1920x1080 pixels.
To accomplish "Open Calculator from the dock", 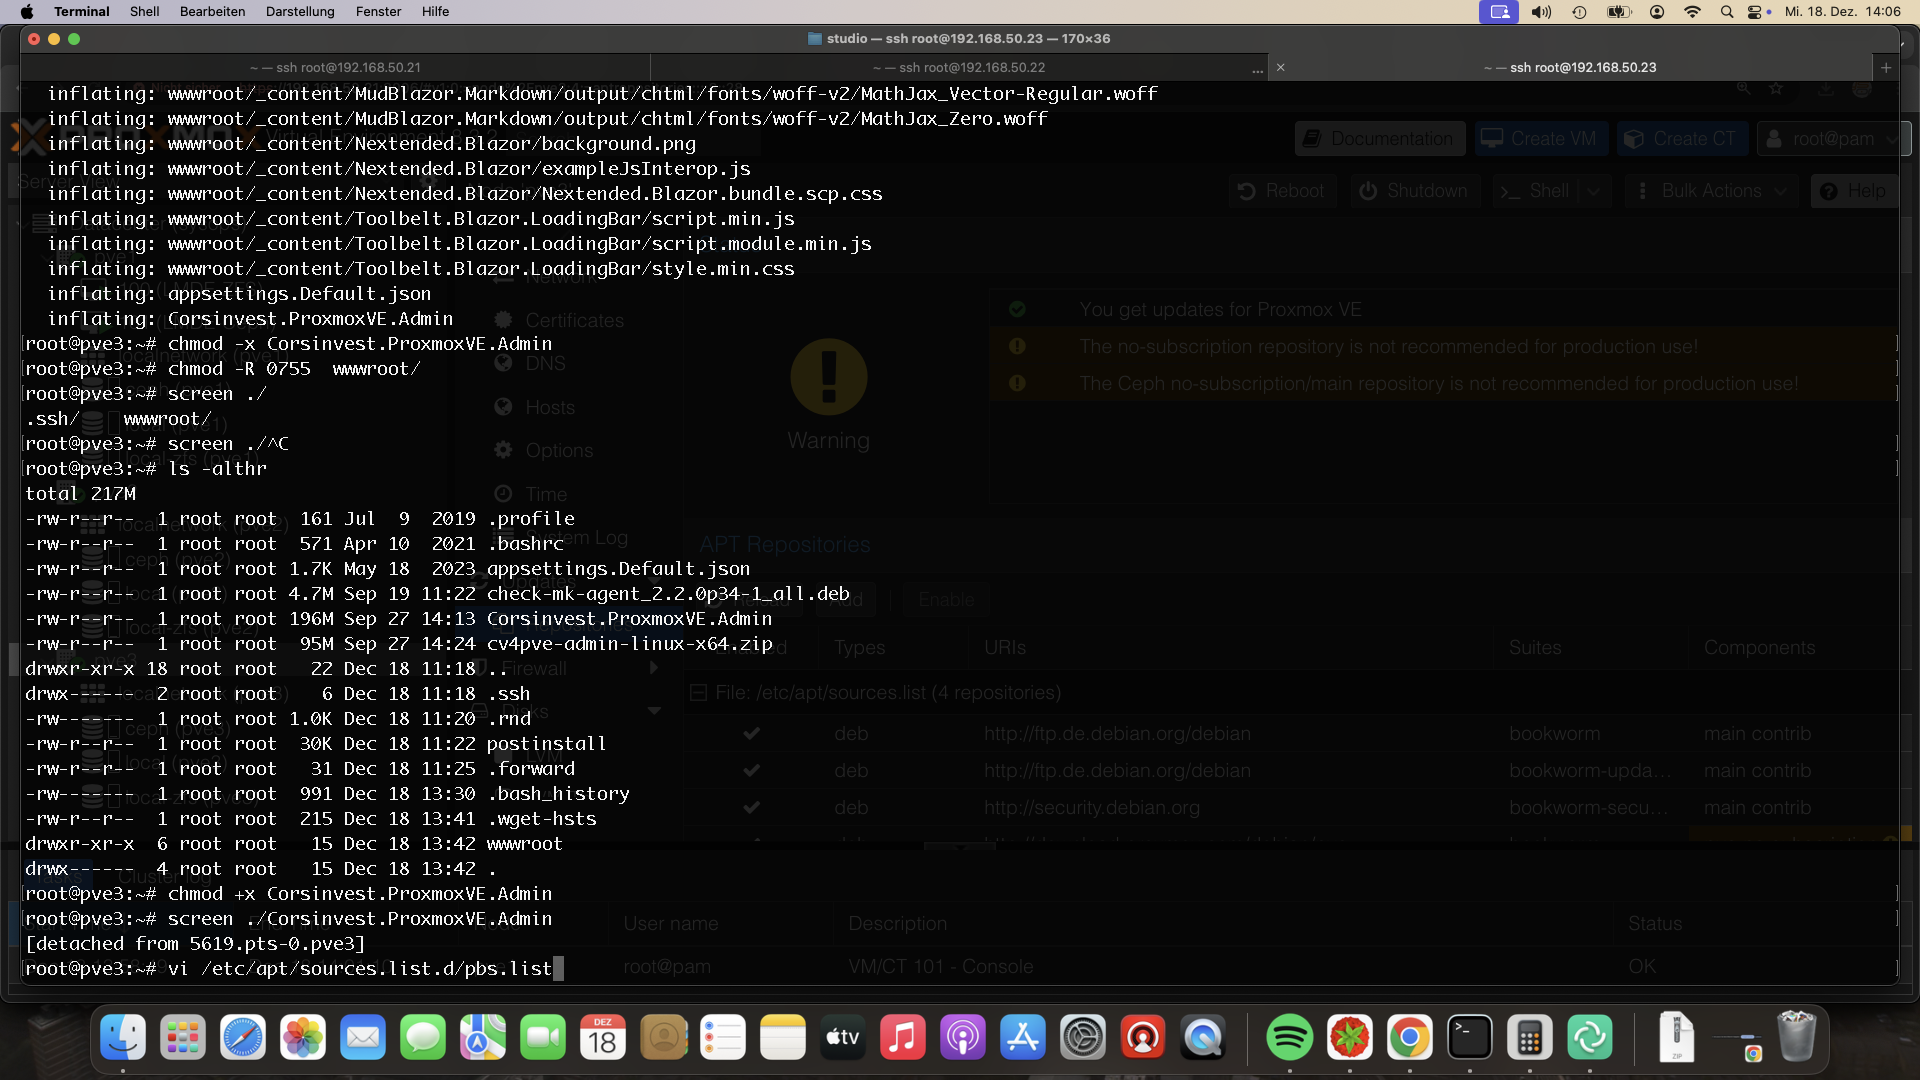I will click(x=1530, y=1038).
